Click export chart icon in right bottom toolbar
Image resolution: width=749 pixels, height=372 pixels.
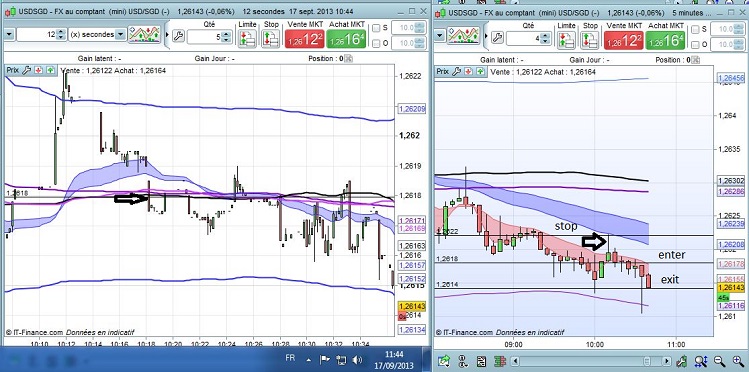[443, 361]
